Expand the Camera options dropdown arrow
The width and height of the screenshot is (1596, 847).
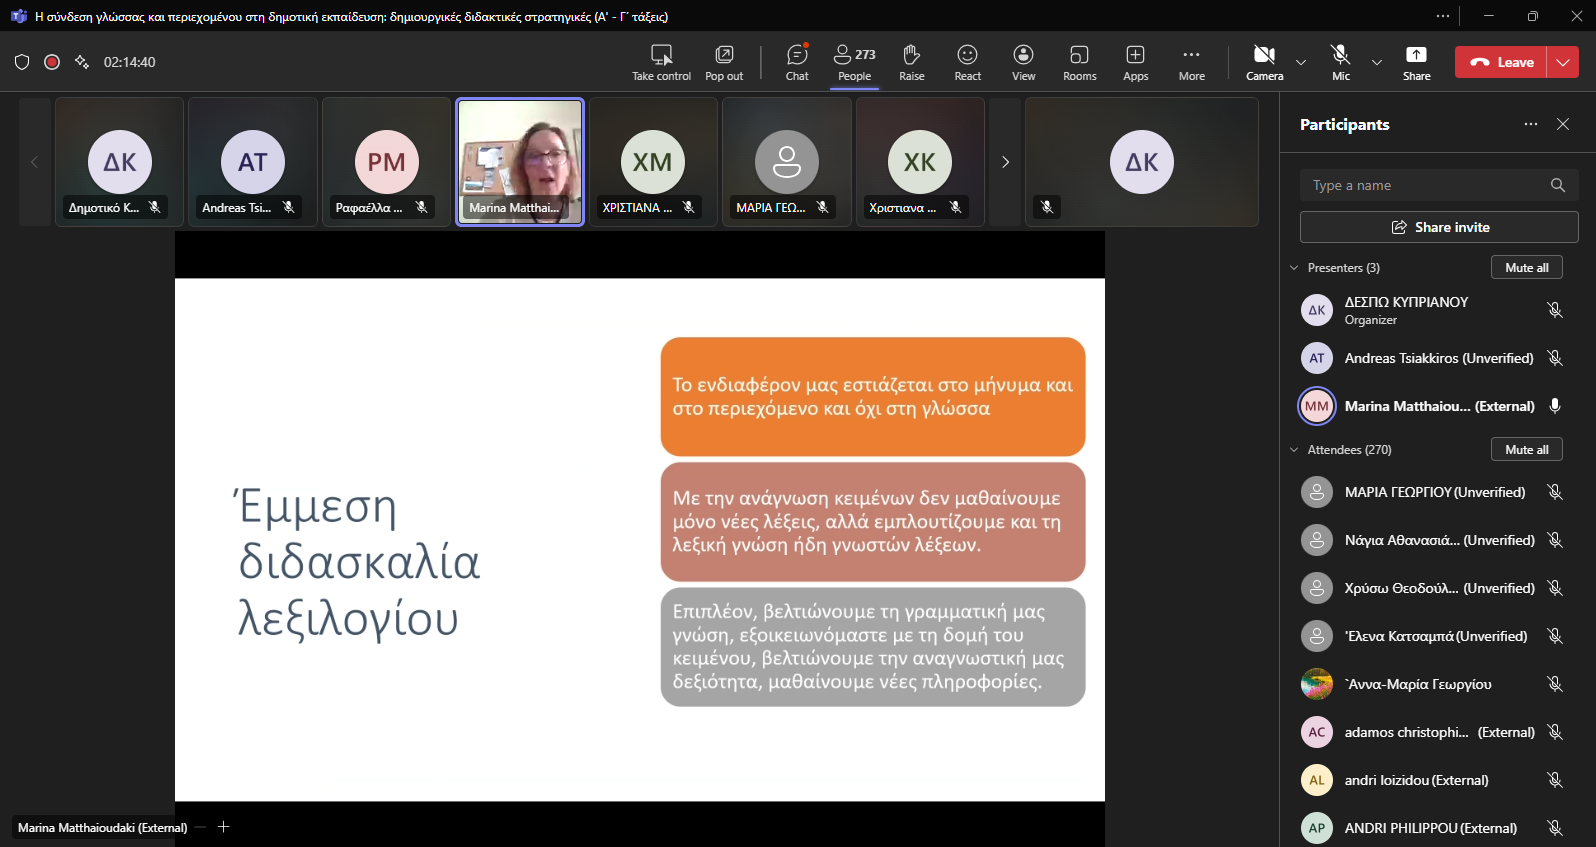[1301, 62]
